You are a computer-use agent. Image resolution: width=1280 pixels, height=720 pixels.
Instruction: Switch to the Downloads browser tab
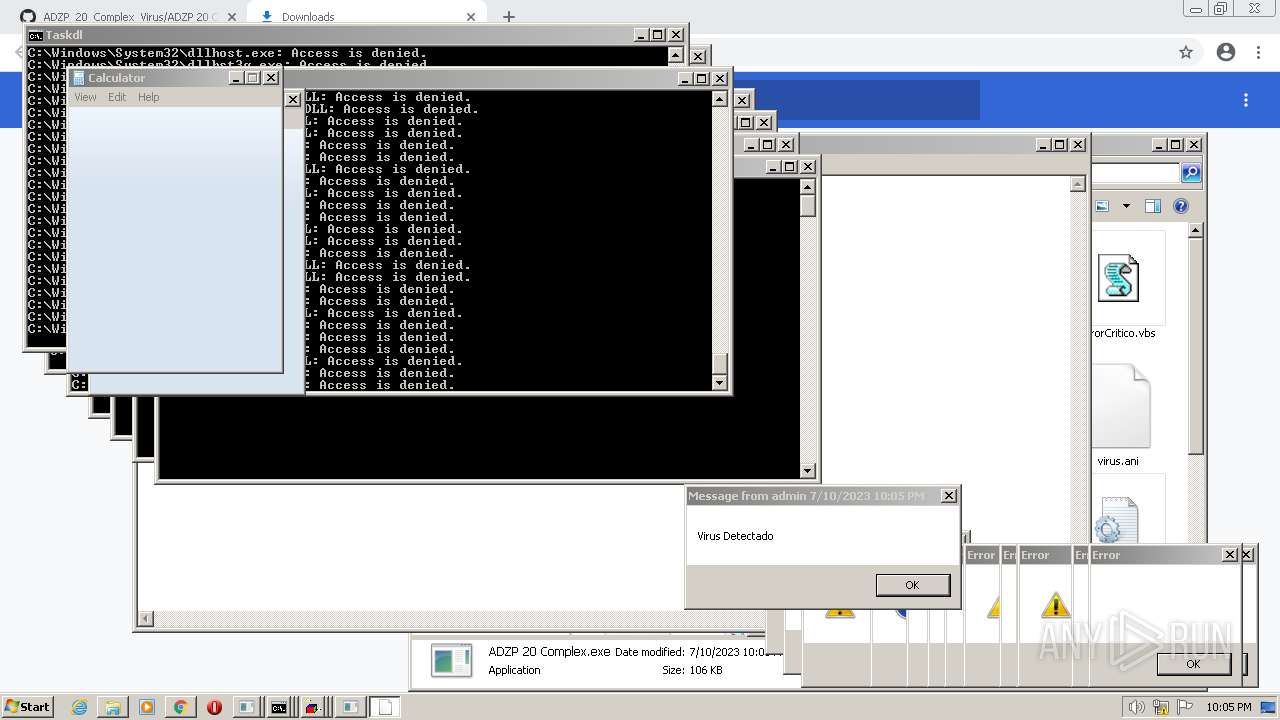coord(365,17)
